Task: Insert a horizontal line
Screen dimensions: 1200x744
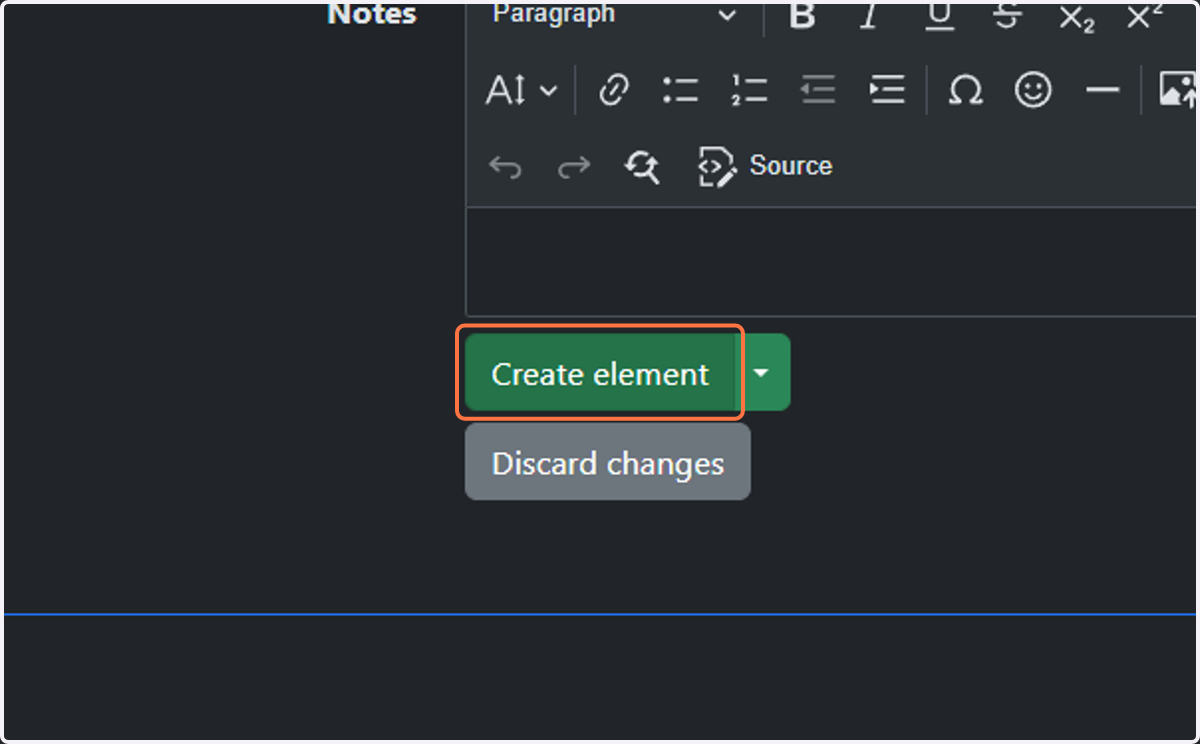Action: [x=1102, y=91]
